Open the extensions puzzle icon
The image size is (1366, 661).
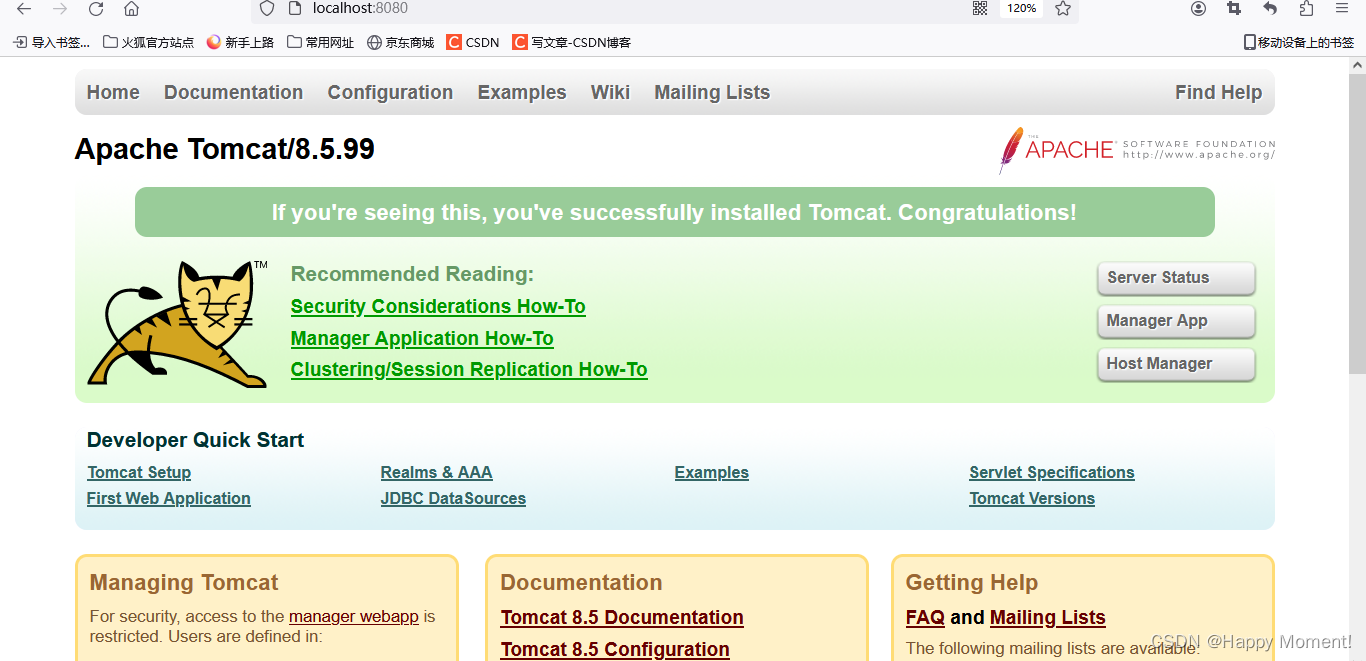(1306, 8)
